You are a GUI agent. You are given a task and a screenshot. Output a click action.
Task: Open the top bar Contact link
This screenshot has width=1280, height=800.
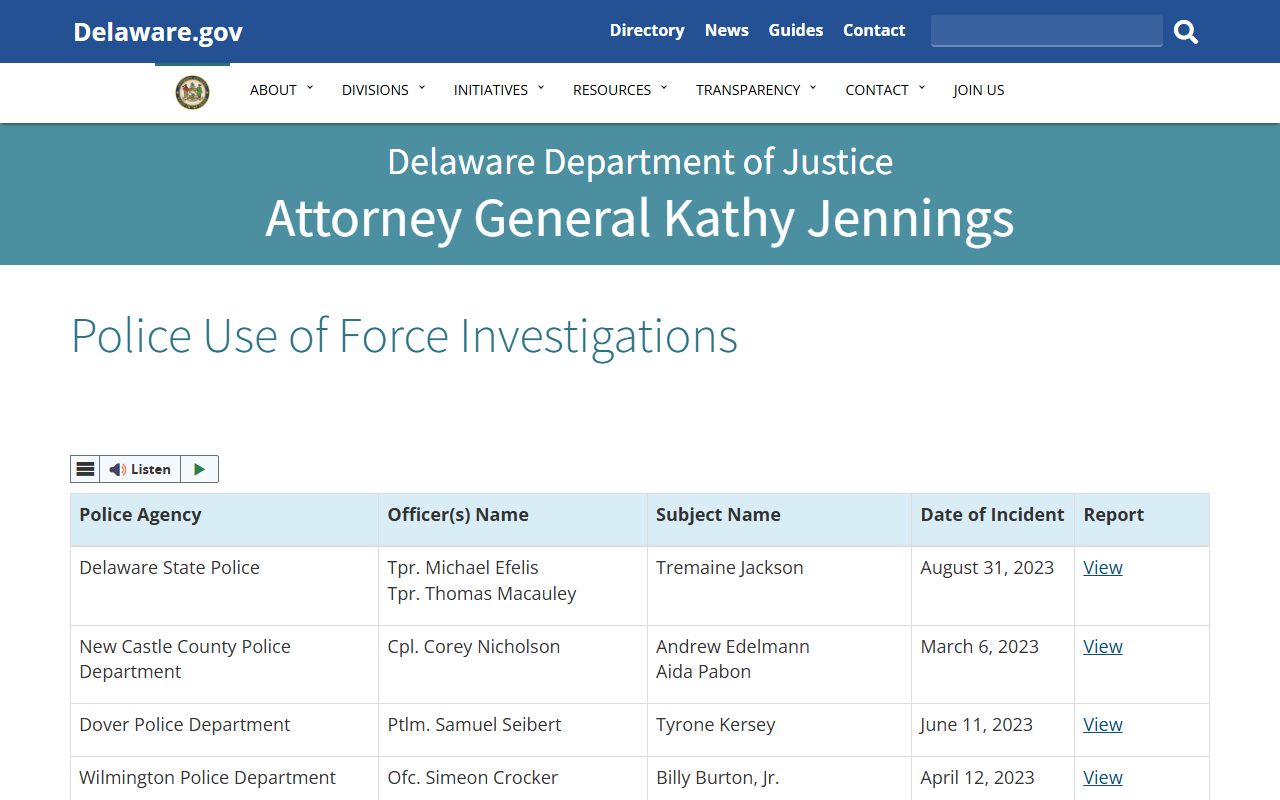pyautogui.click(x=874, y=30)
